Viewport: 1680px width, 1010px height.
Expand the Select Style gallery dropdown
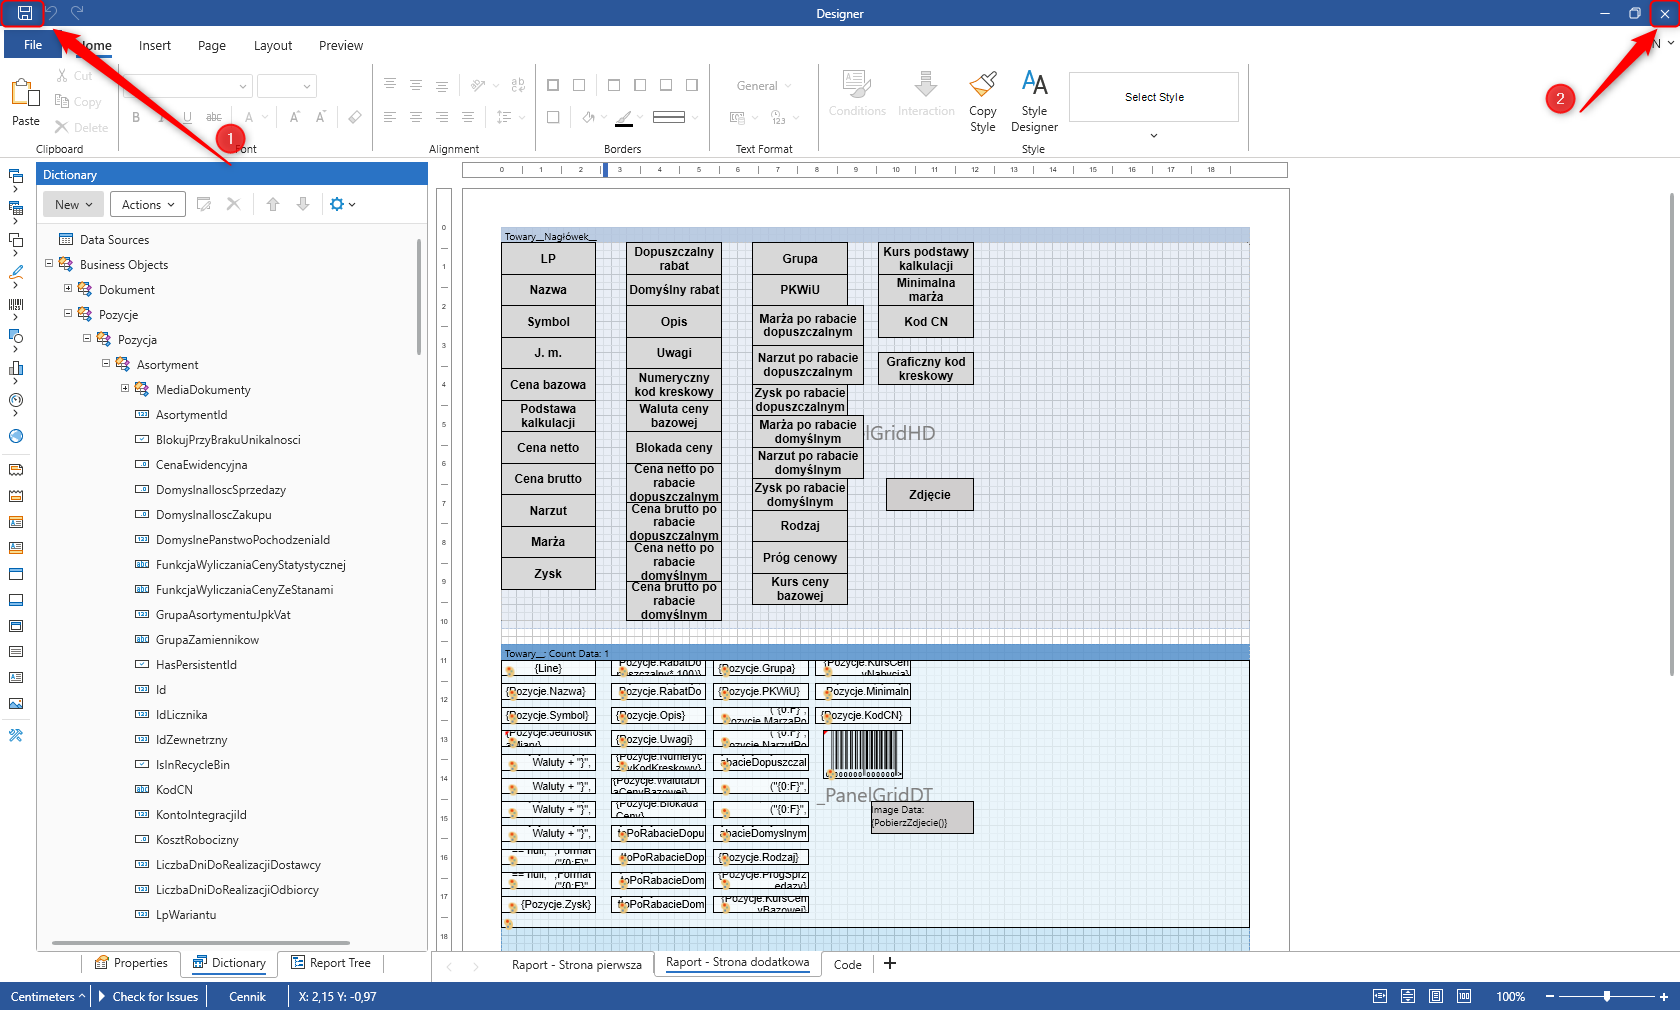pos(1153,135)
